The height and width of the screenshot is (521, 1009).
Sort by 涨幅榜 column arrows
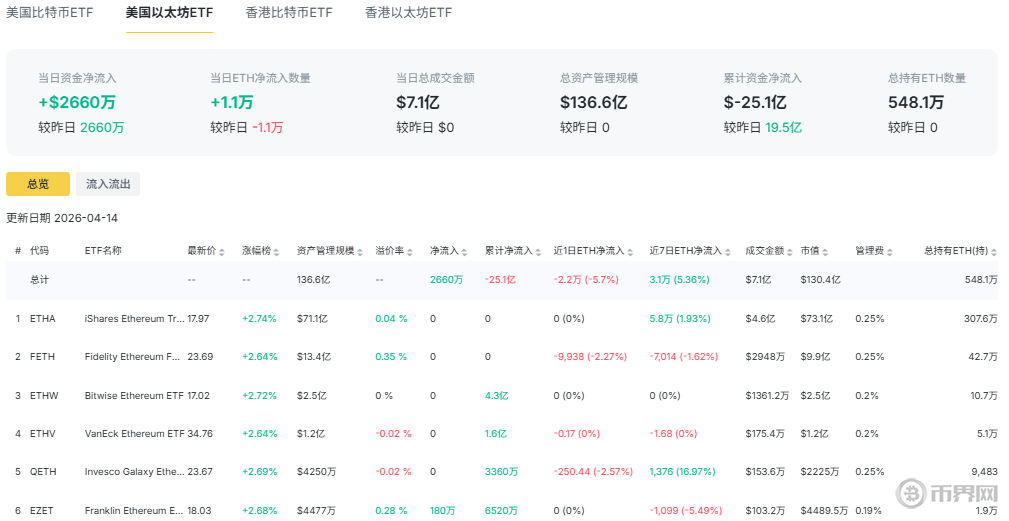coord(276,251)
